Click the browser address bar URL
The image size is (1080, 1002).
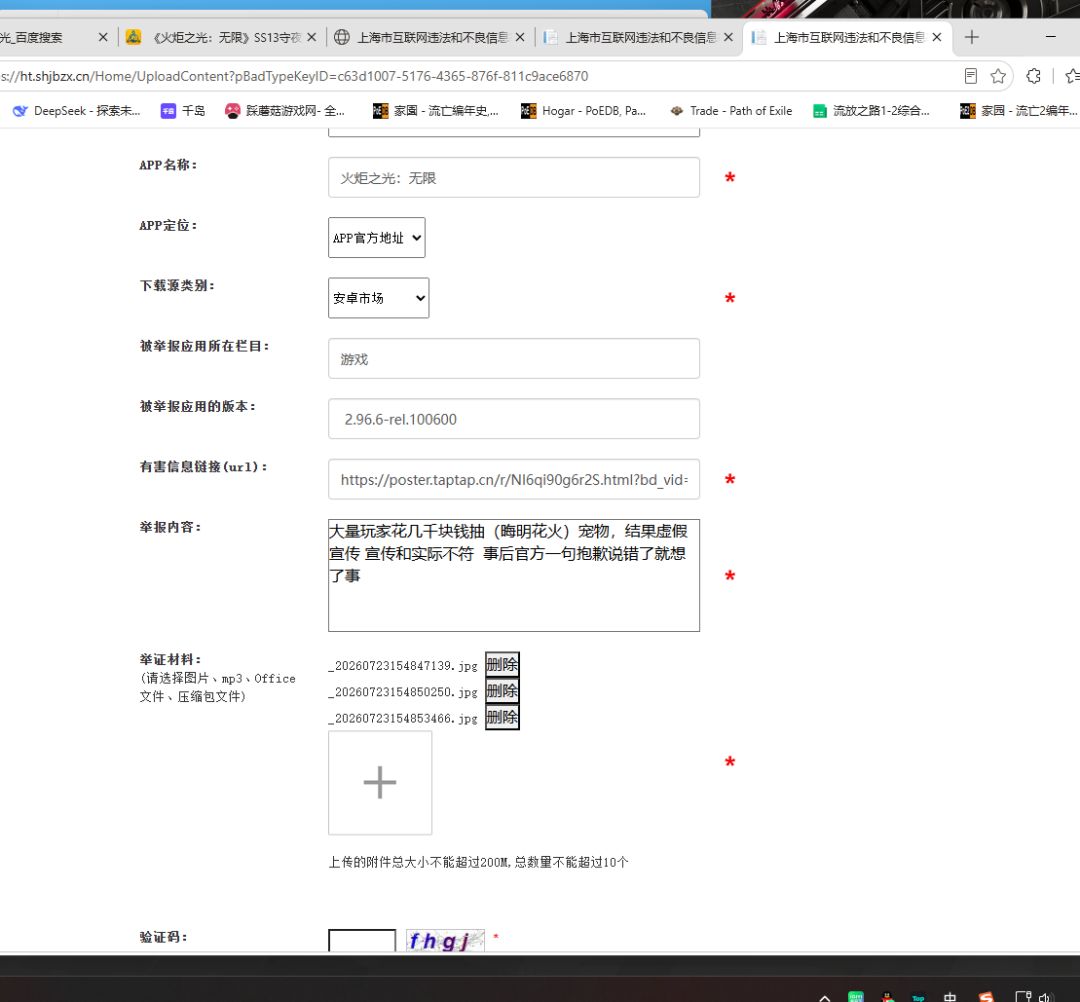click(295, 76)
